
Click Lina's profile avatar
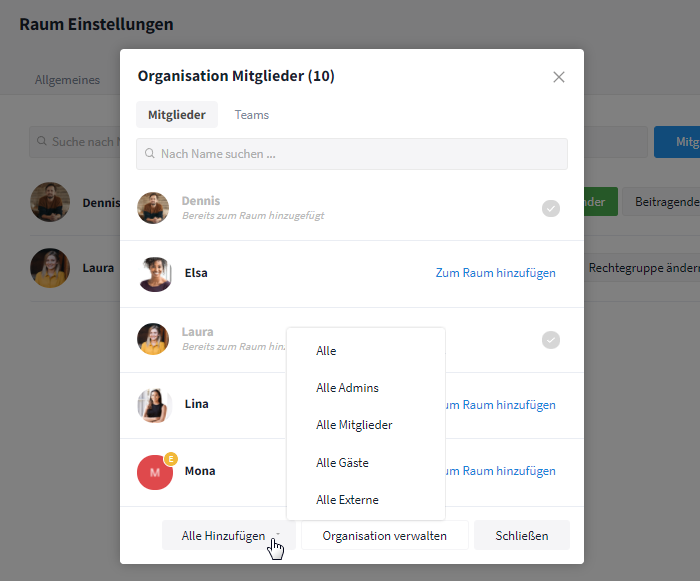(155, 405)
